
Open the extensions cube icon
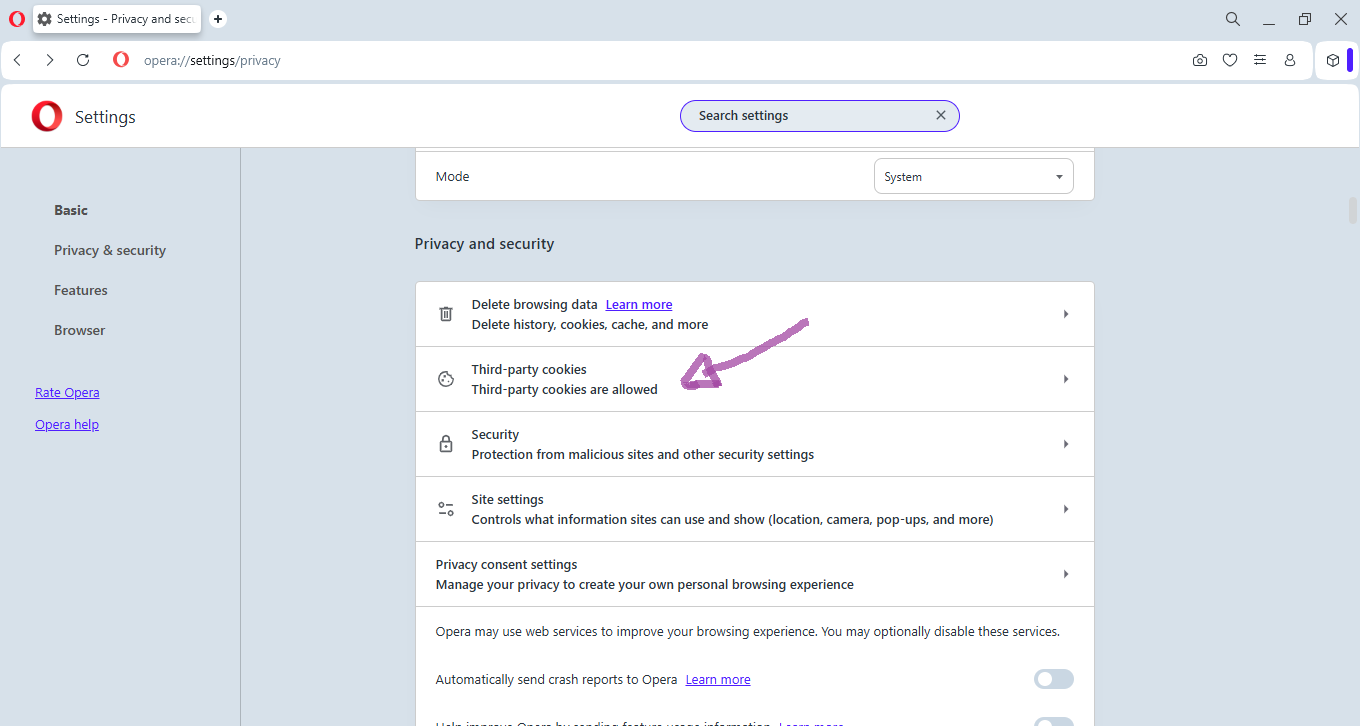[x=1332, y=60]
